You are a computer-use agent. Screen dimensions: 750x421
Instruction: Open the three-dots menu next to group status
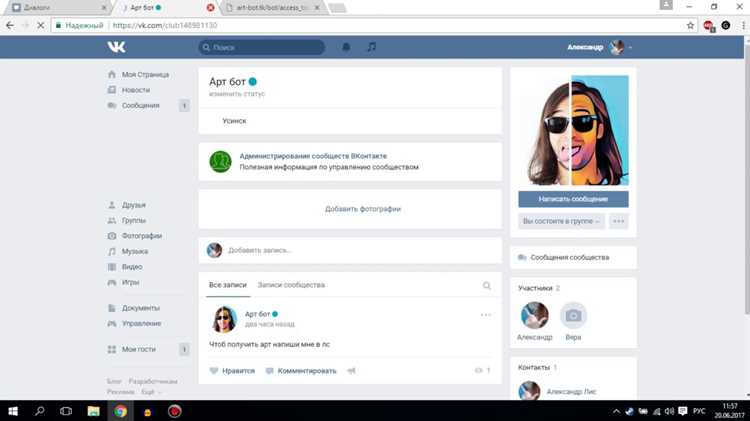pos(618,221)
